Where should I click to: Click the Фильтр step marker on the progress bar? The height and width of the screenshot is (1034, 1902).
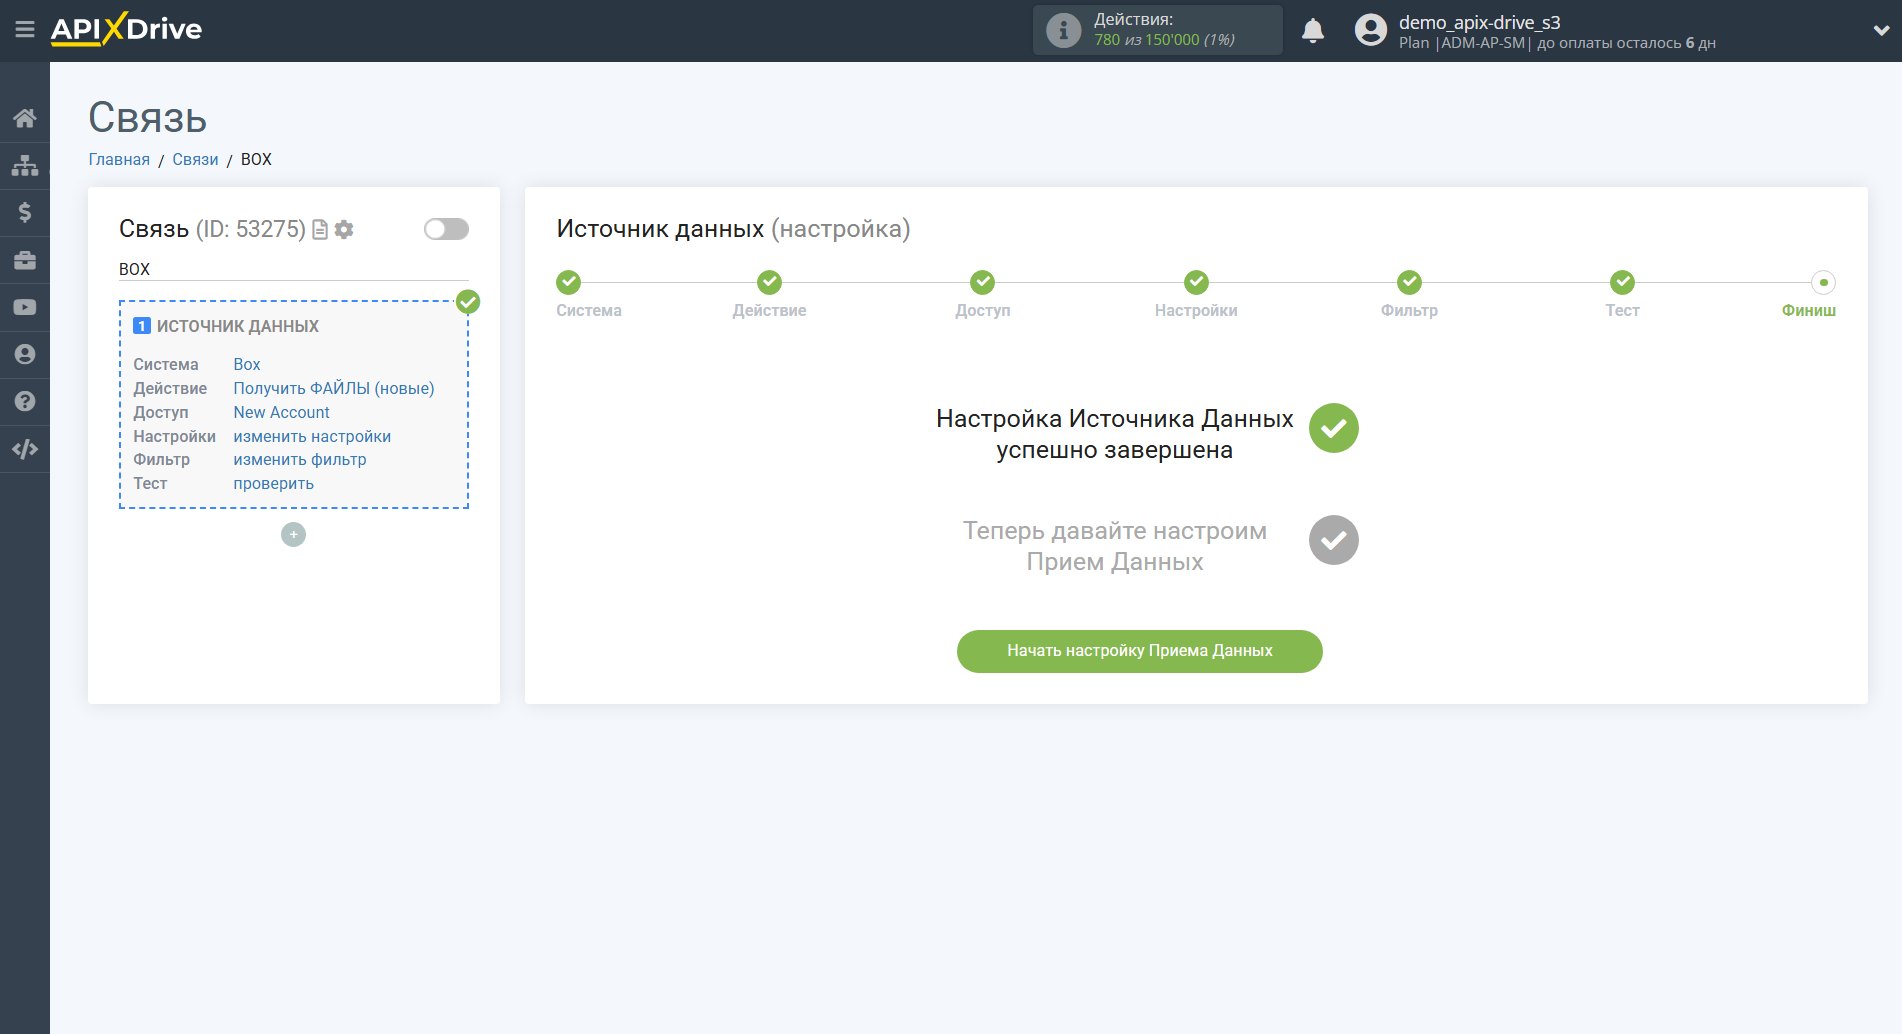[x=1409, y=282]
